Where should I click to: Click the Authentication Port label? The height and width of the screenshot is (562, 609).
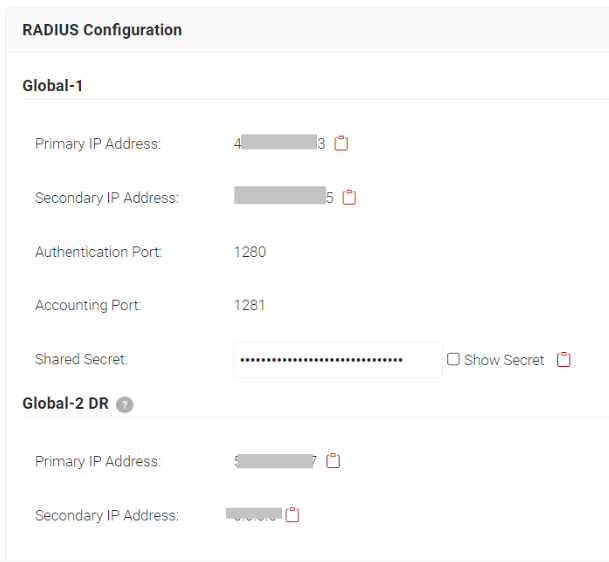pyautogui.click(x=98, y=252)
